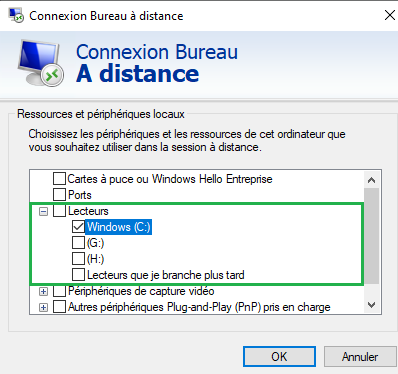The height and width of the screenshot is (374, 398).
Task: Click the Remote Desktop title bar icon
Action: (16, 15)
